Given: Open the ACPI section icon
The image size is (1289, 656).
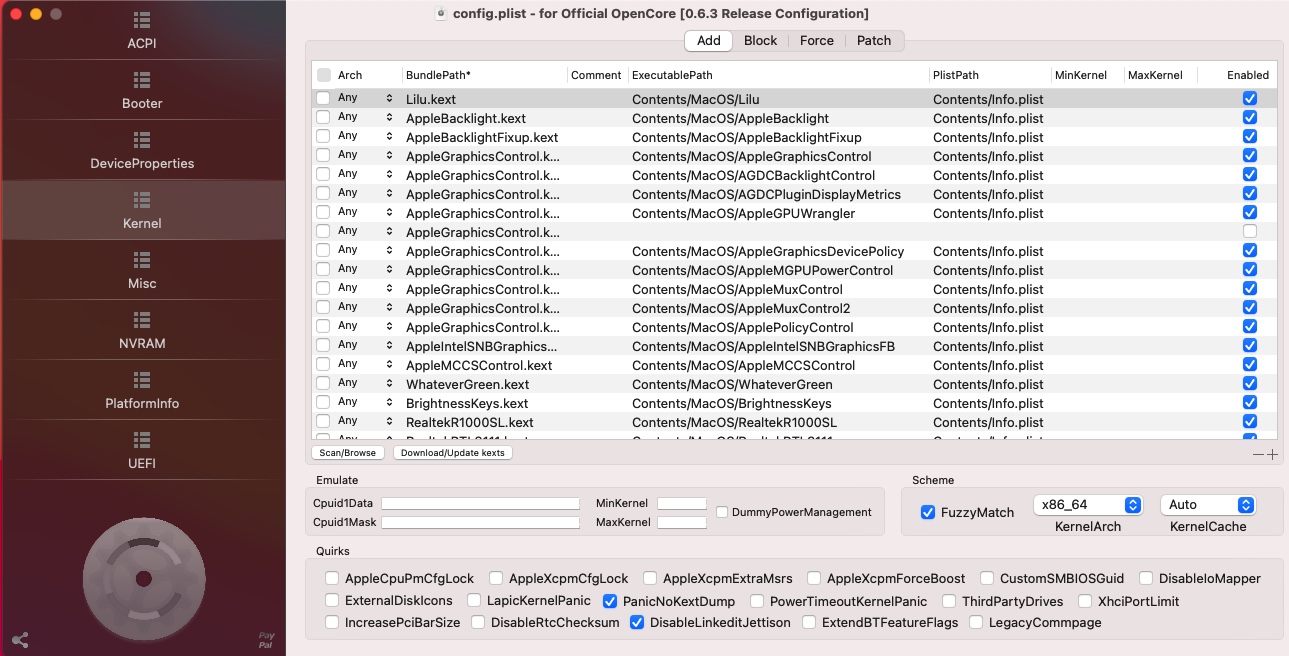Looking at the screenshot, I should 142,20.
